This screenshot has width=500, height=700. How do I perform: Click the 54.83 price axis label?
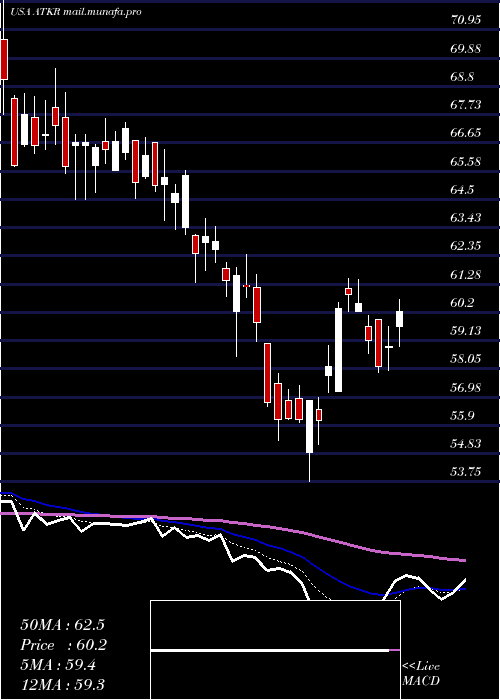(x=466, y=444)
